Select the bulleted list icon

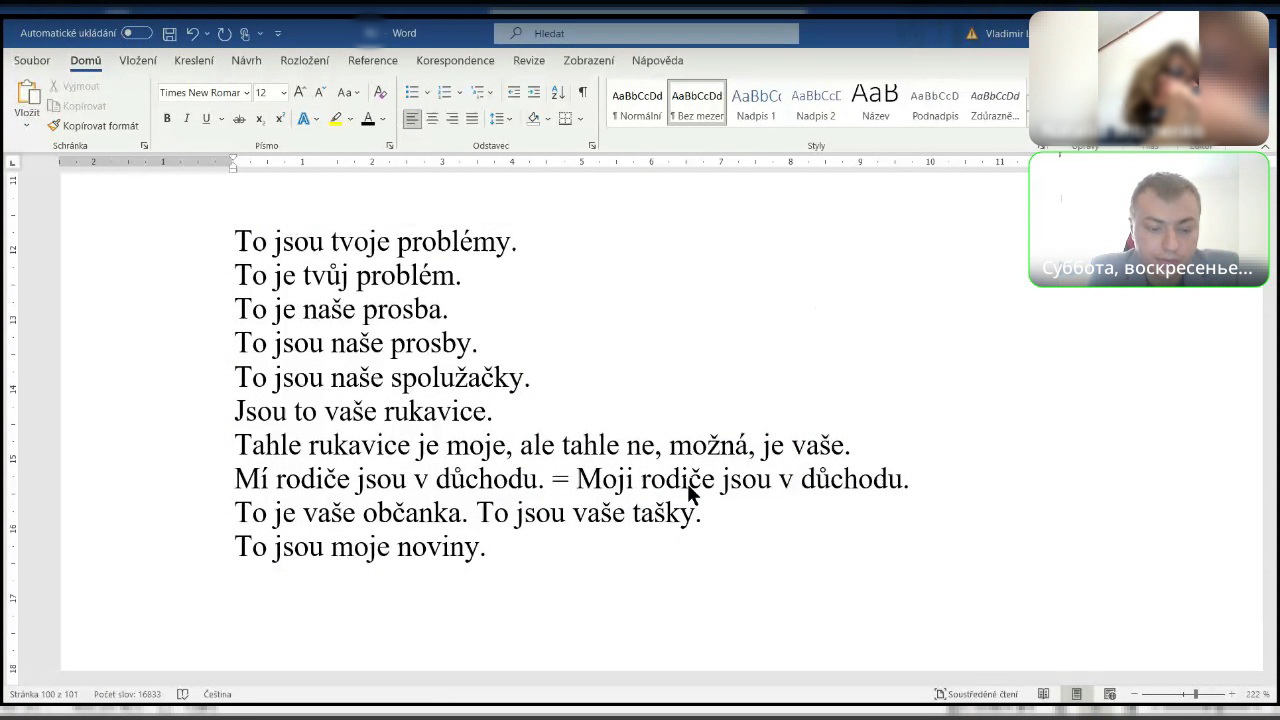tap(412, 92)
